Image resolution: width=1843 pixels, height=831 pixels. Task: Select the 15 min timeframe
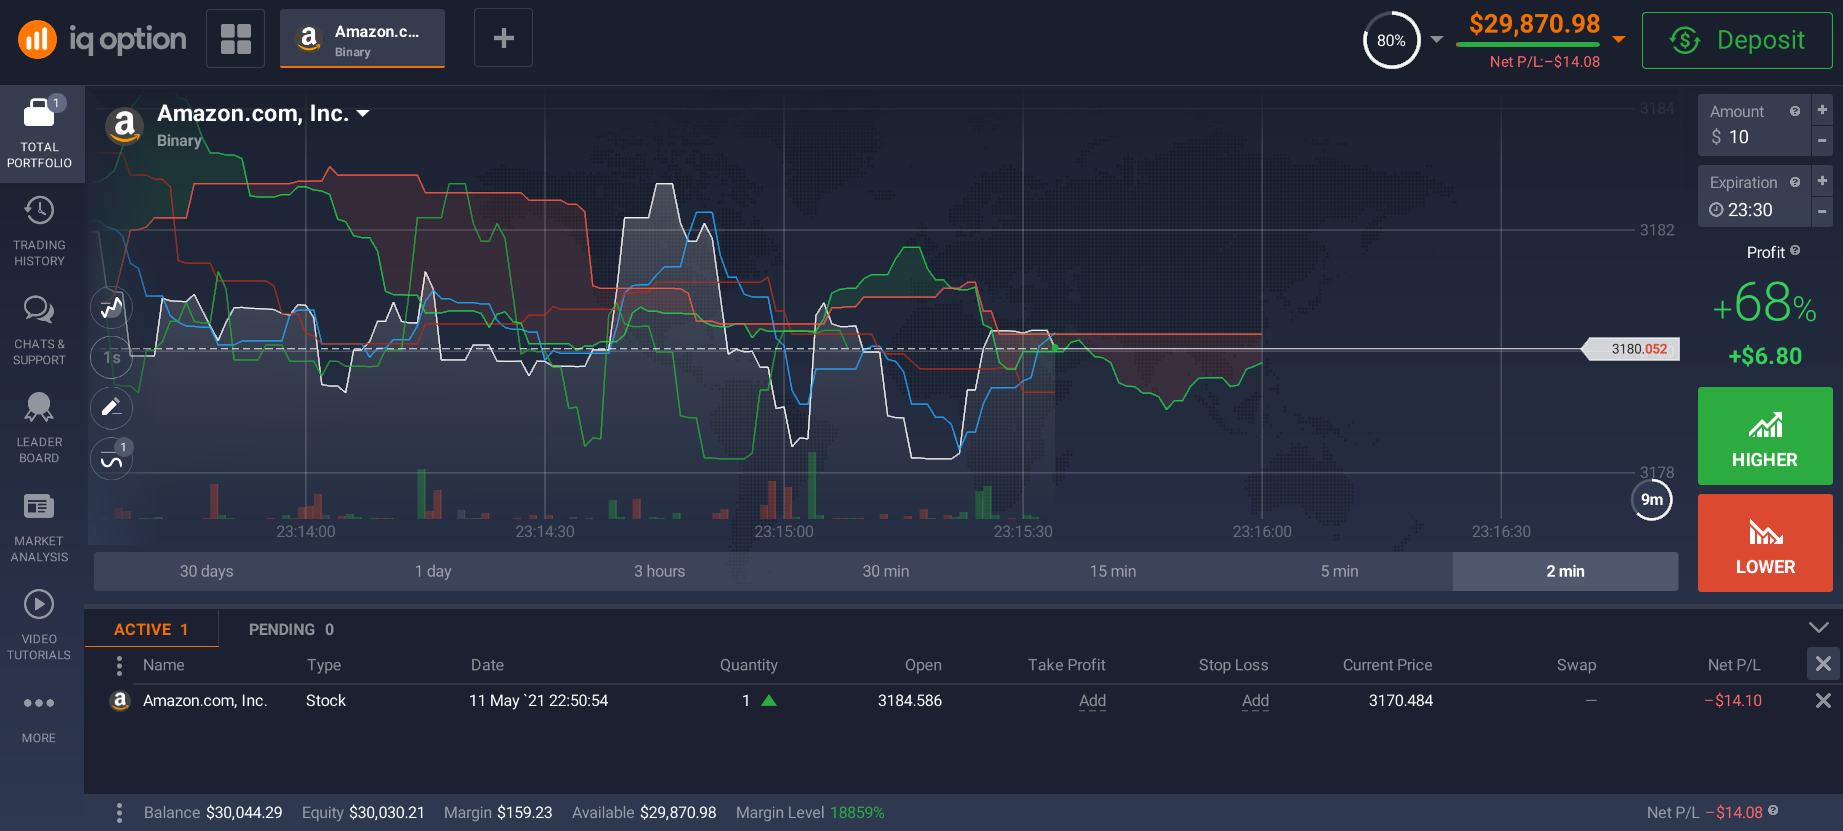[x=1113, y=571]
